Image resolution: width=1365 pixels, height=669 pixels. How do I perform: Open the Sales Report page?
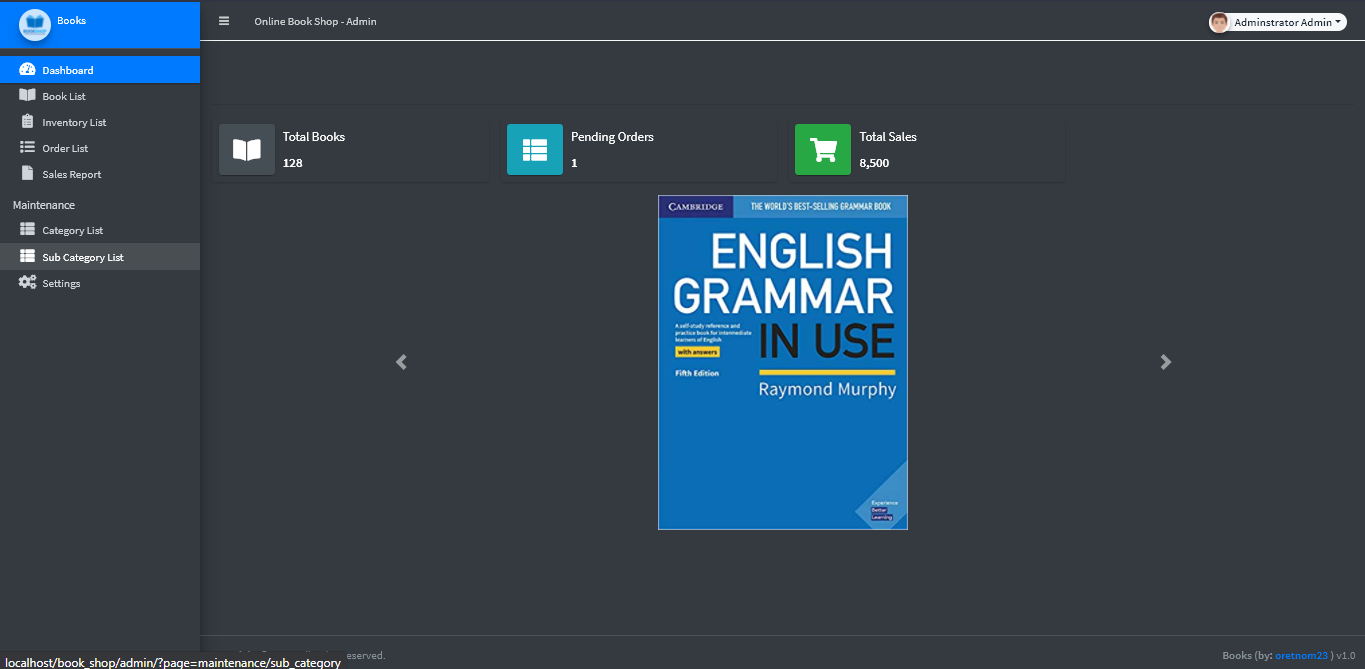pos(100,174)
